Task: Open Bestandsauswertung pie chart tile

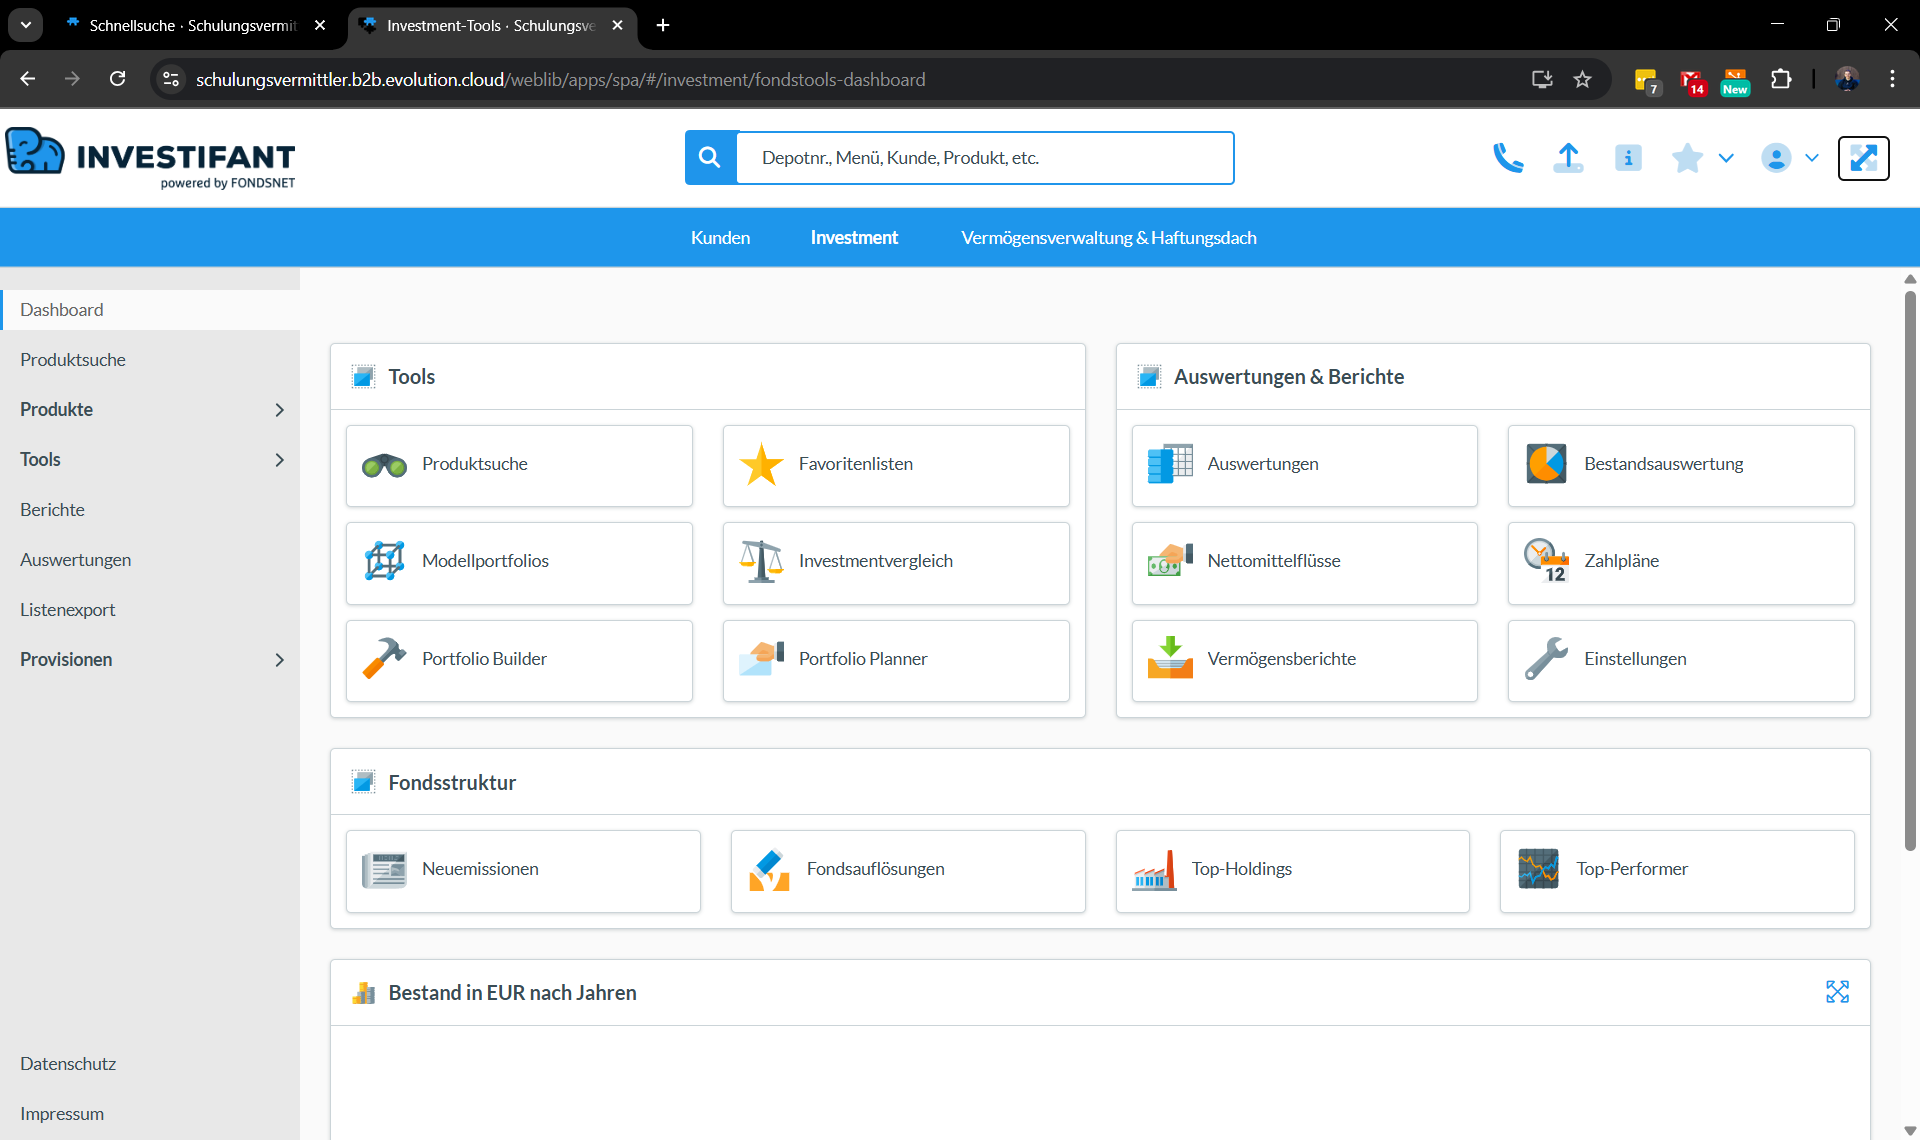Action: pos(1681,465)
